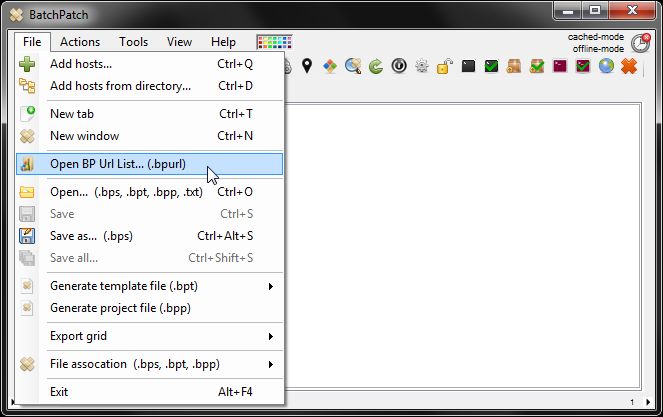Expand the File assocation submenu arrow
This screenshot has width=663, height=417.
(x=271, y=365)
